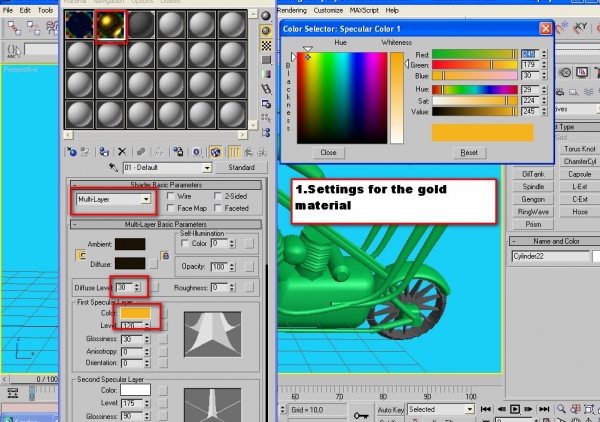Collapse the Shader Basic Parameters rollout
The height and width of the screenshot is (422, 600).
pyautogui.click(x=166, y=185)
